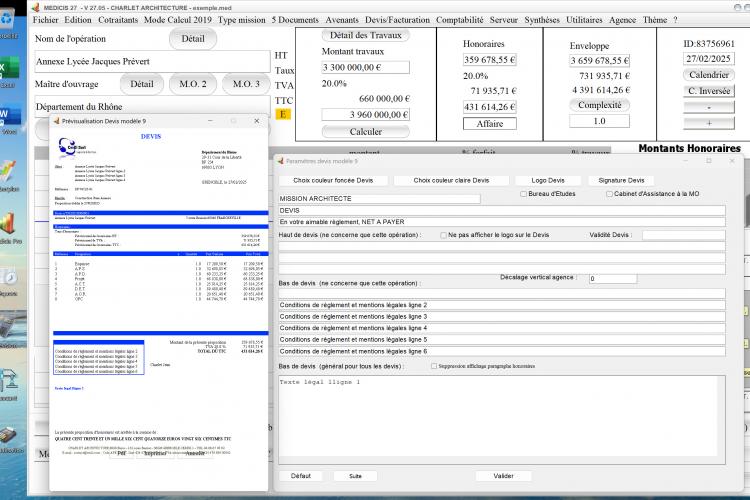The width and height of the screenshot is (750, 500).
Task: Open the Calendrier button
Action: coord(709,75)
